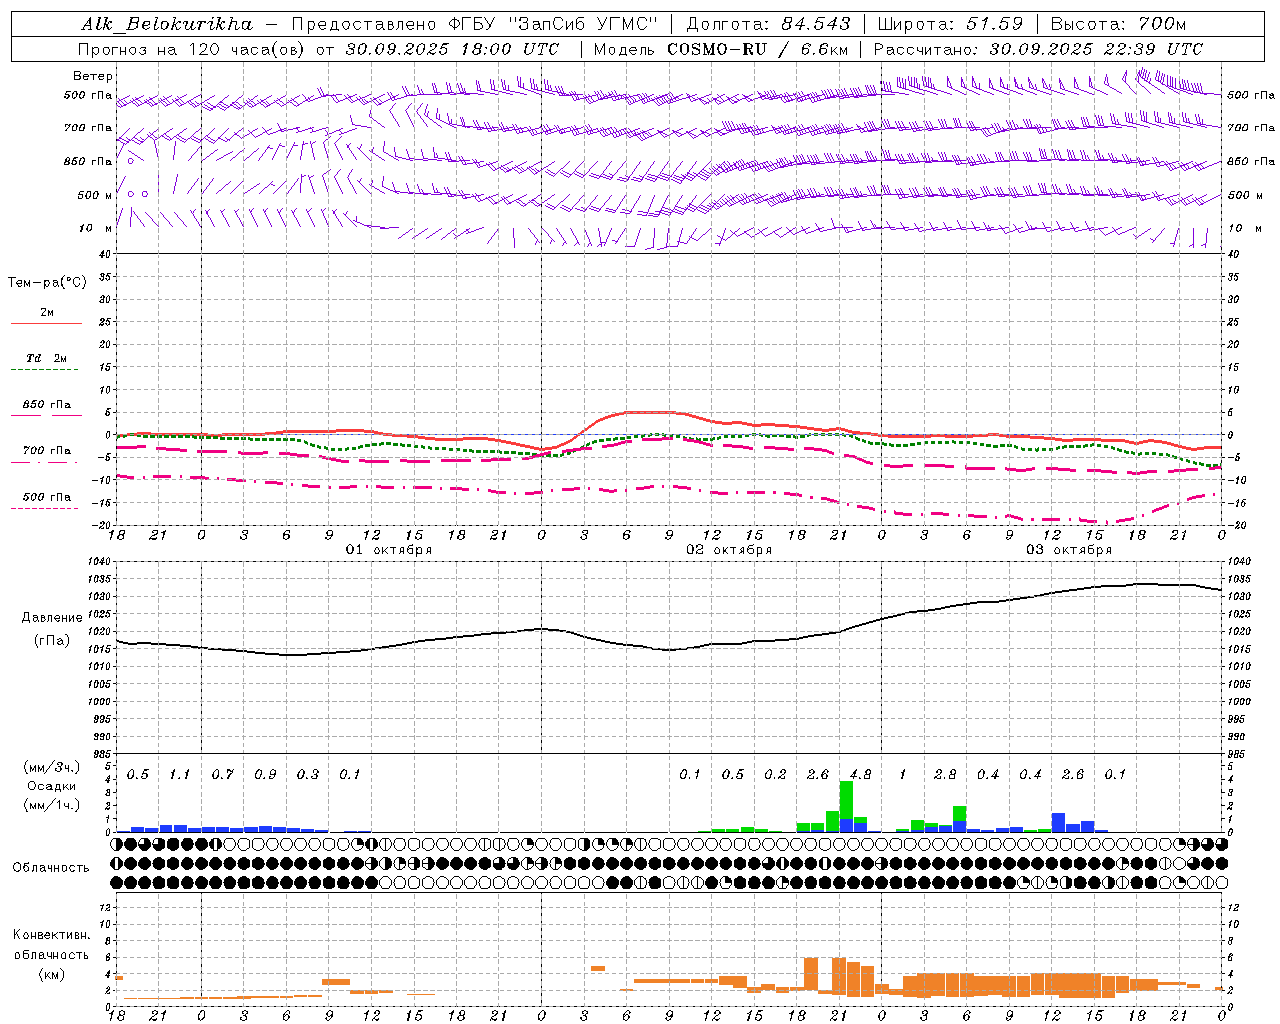Viewport: 1280px width, 1024px height.
Task: Click the 4.8 precipitation total value
Action: tap(860, 774)
